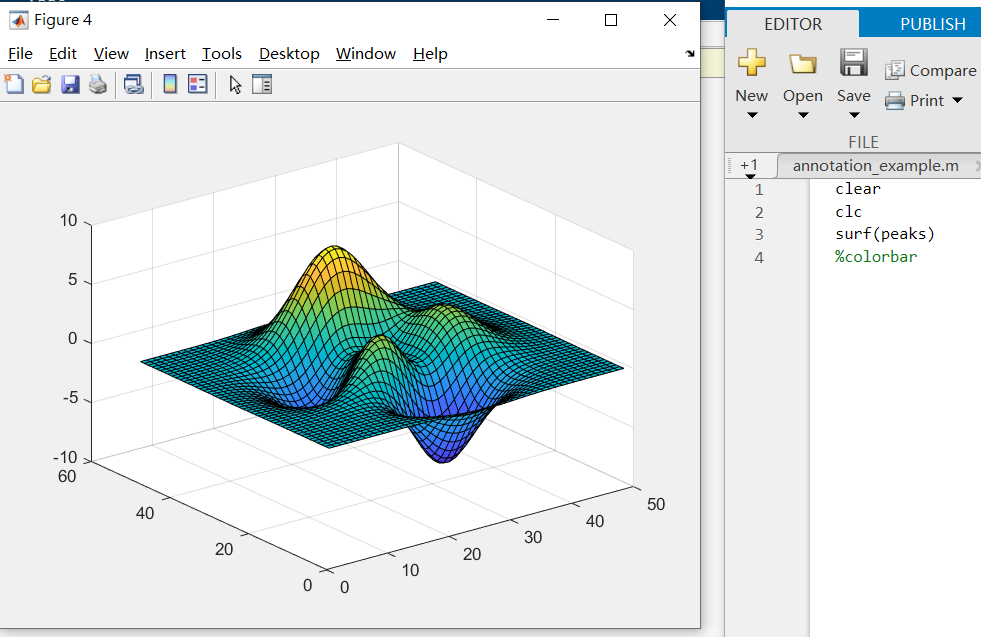Open the Insert menu in Figure 4

coord(165,54)
